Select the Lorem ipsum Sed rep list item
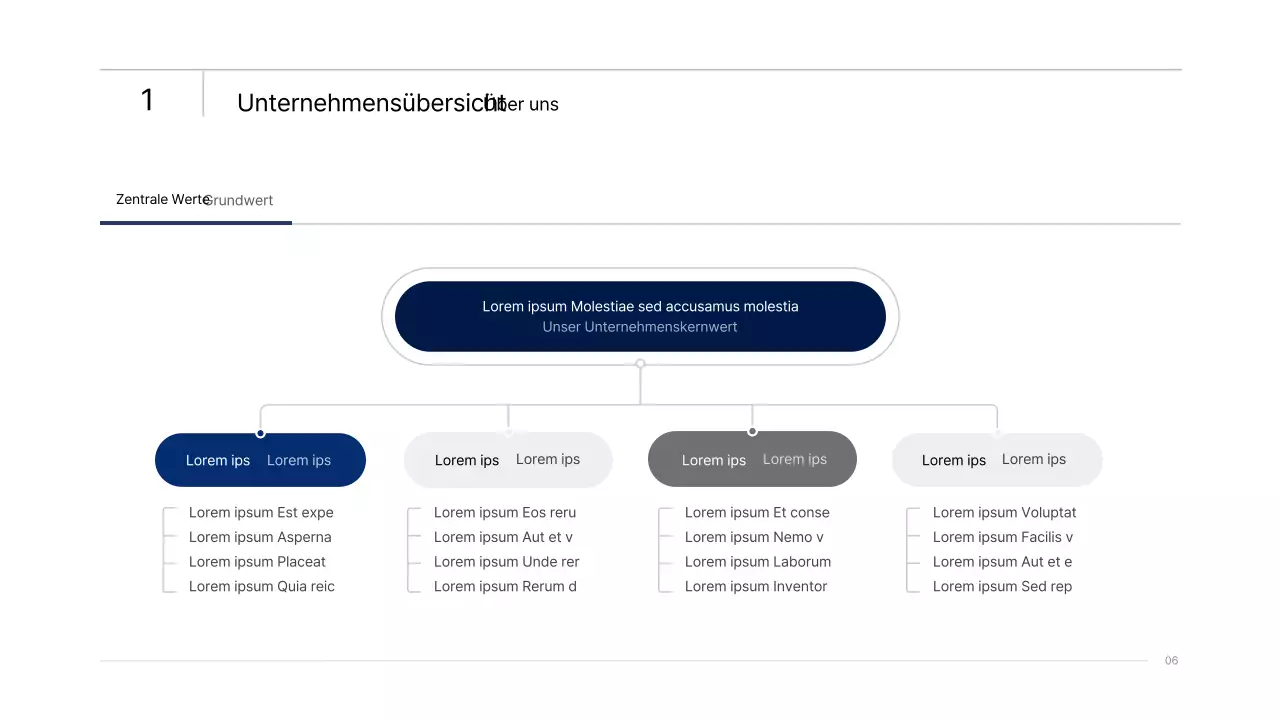This screenshot has height=720, width=1280. click(x=1002, y=586)
